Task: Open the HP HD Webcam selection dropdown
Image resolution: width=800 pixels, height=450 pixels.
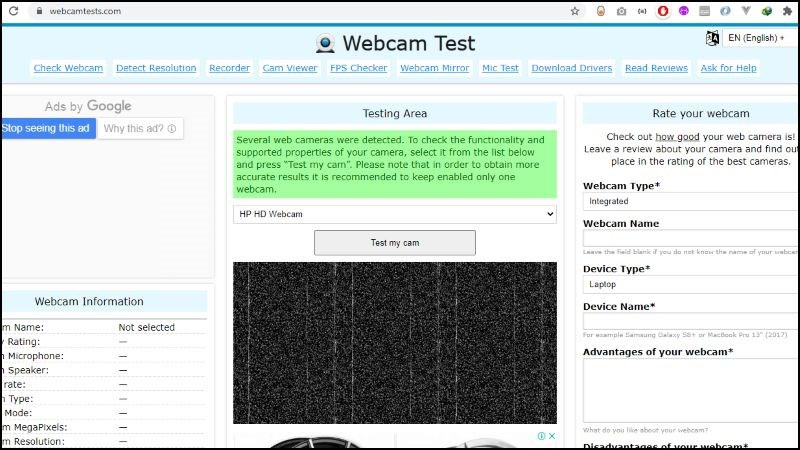Action: [x=394, y=214]
